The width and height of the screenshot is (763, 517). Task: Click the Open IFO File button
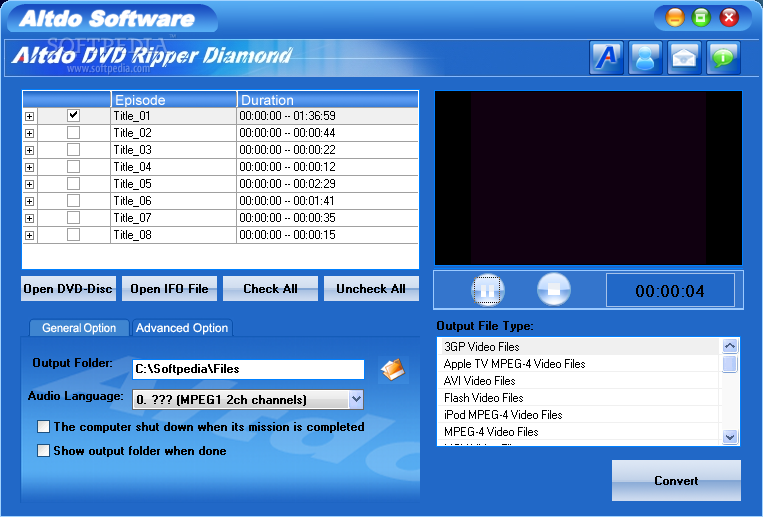(169, 289)
